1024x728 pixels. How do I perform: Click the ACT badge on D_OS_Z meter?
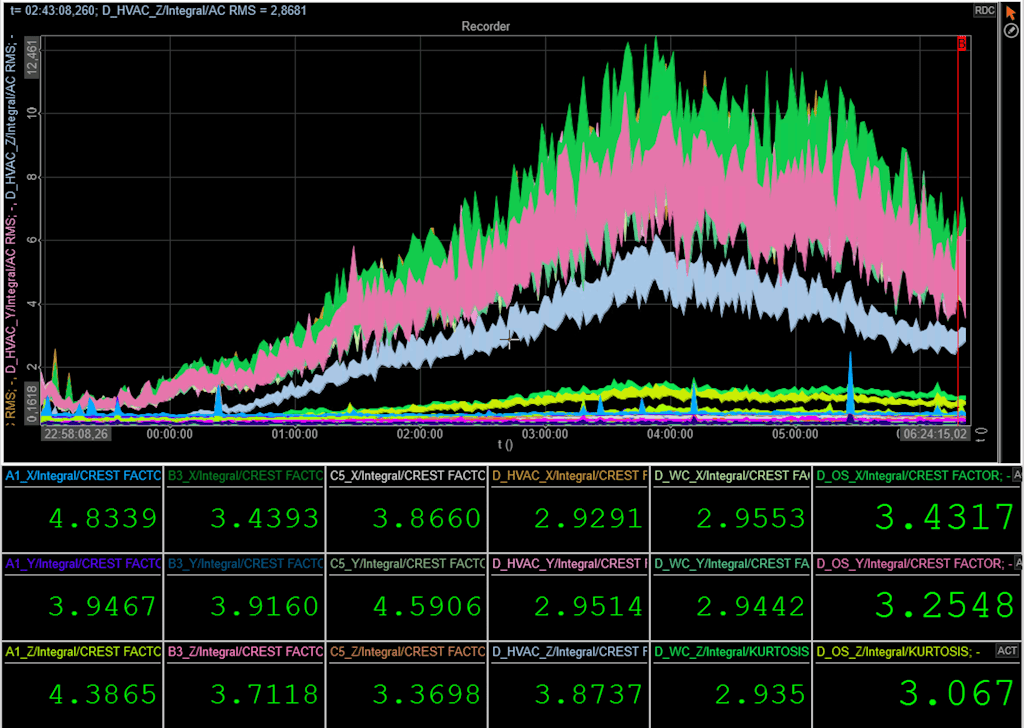(x=1006, y=650)
